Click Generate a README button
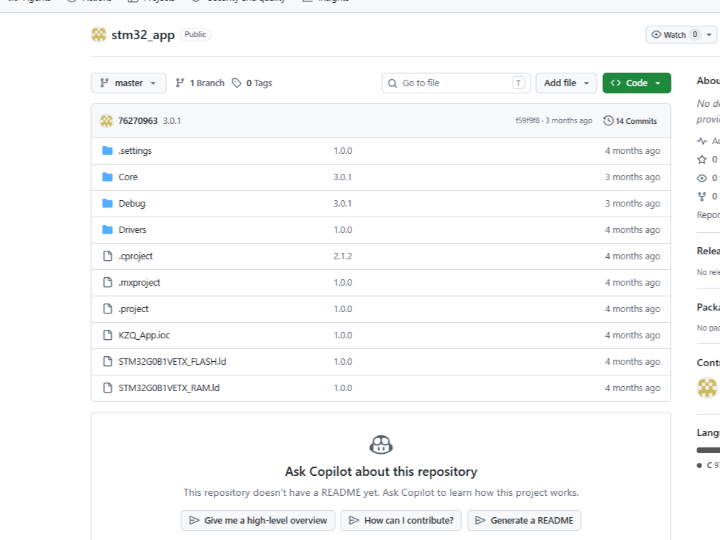 (524, 520)
